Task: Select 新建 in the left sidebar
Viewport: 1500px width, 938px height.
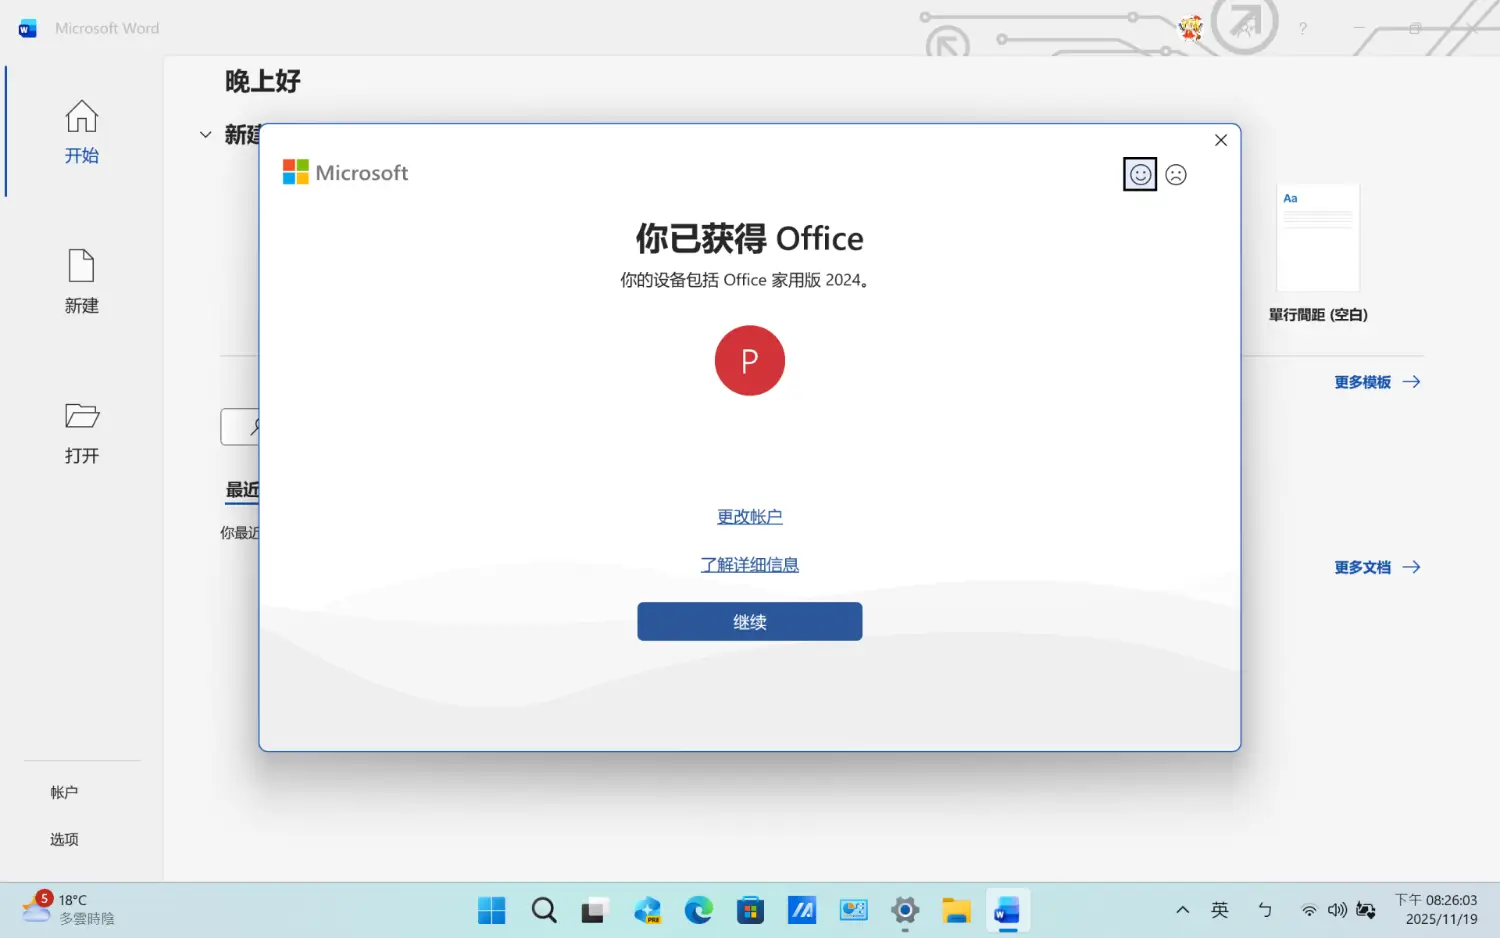Action: (82, 282)
